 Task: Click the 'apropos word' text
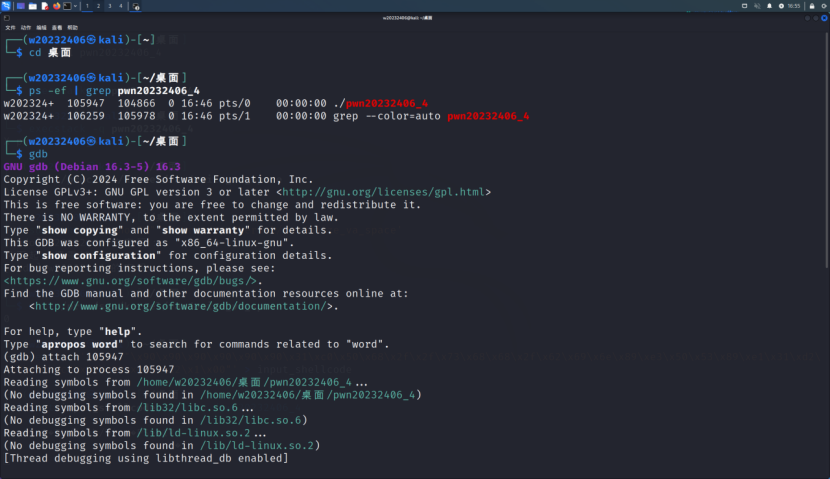click(x=79, y=345)
